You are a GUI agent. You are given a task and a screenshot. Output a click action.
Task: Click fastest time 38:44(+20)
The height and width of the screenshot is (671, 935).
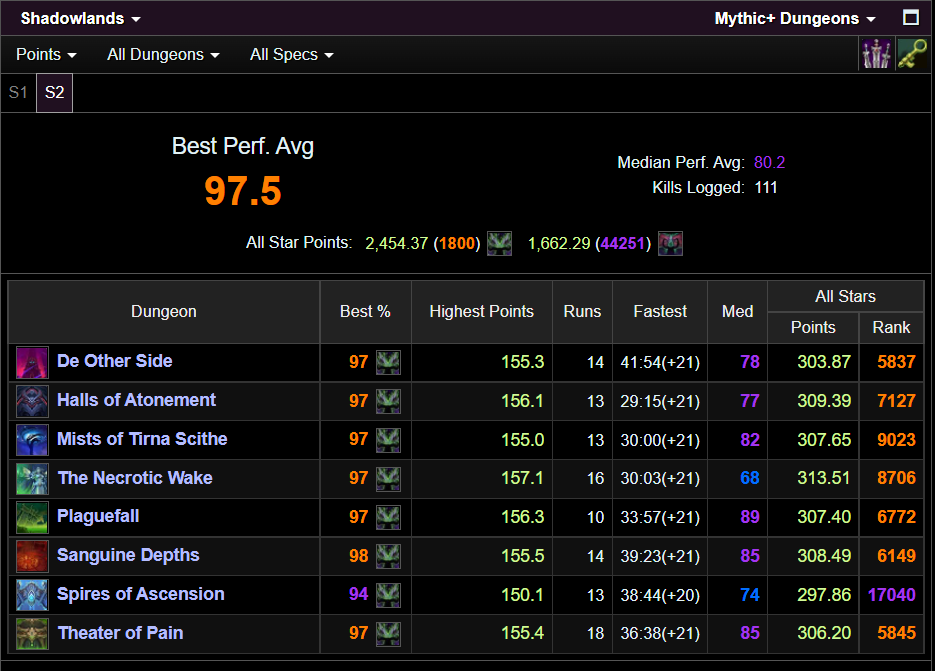(660, 595)
